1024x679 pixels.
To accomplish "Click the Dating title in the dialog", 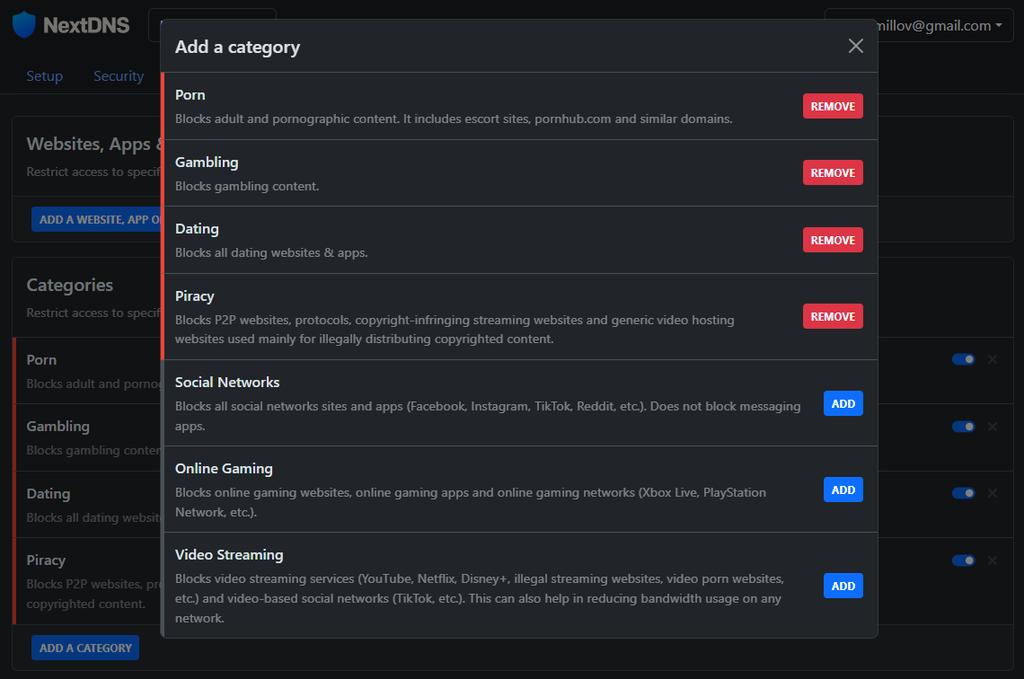I will pos(197,229).
